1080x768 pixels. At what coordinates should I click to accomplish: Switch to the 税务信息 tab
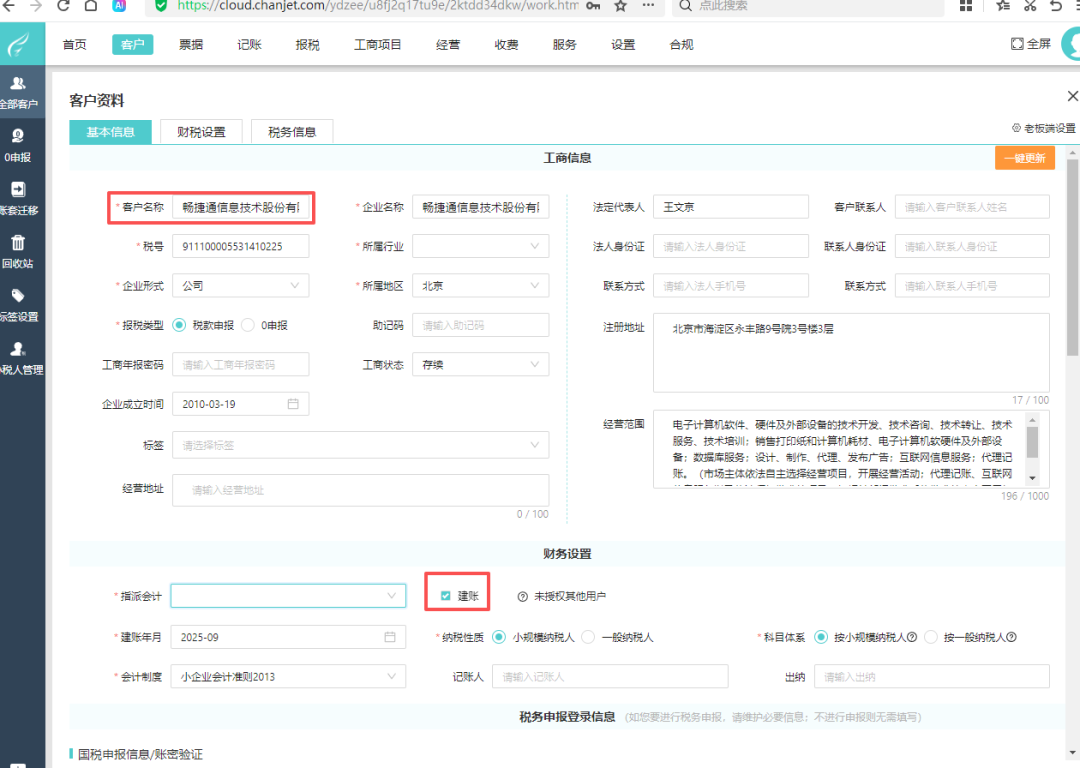pos(292,132)
